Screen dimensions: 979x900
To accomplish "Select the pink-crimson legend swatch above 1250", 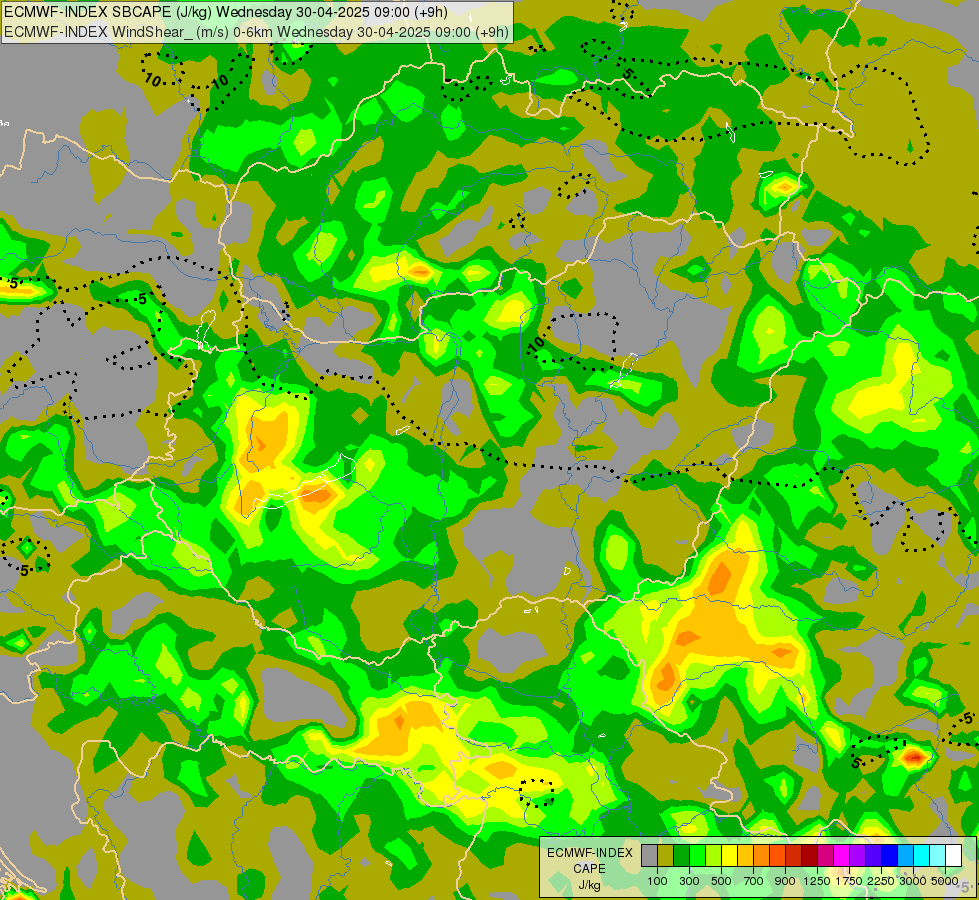I will tap(825, 856).
